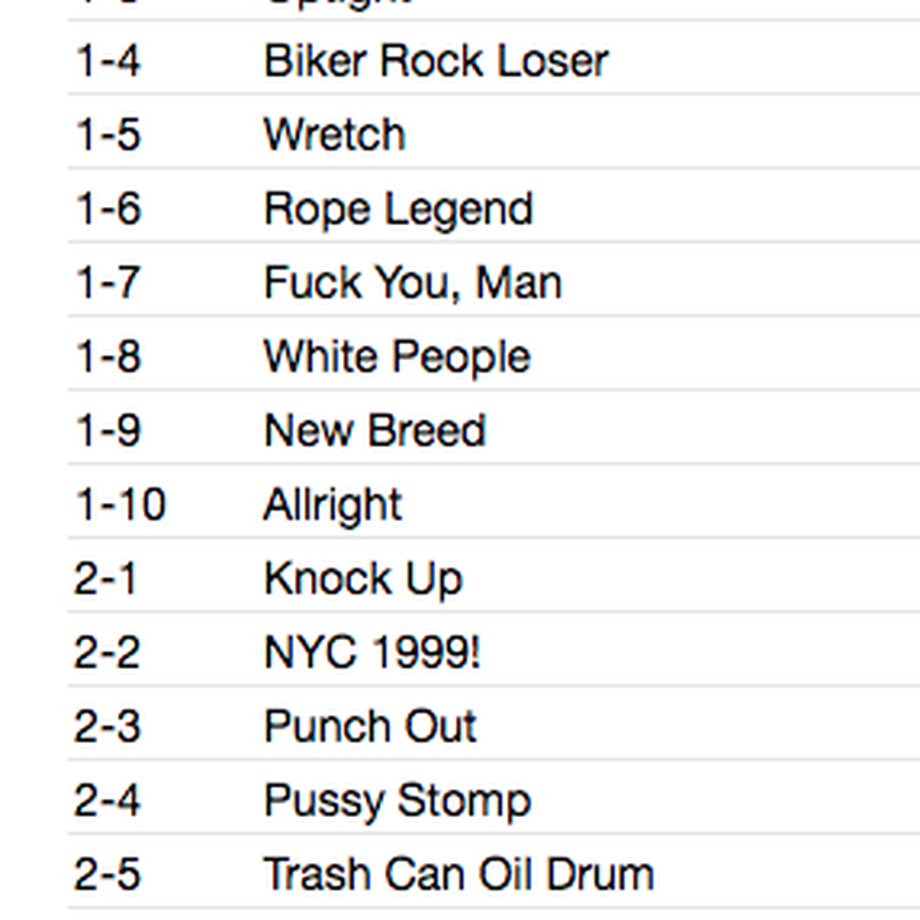Select the NYC 1999! track title
This screenshot has width=920, height=920.
click(x=373, y=652)
